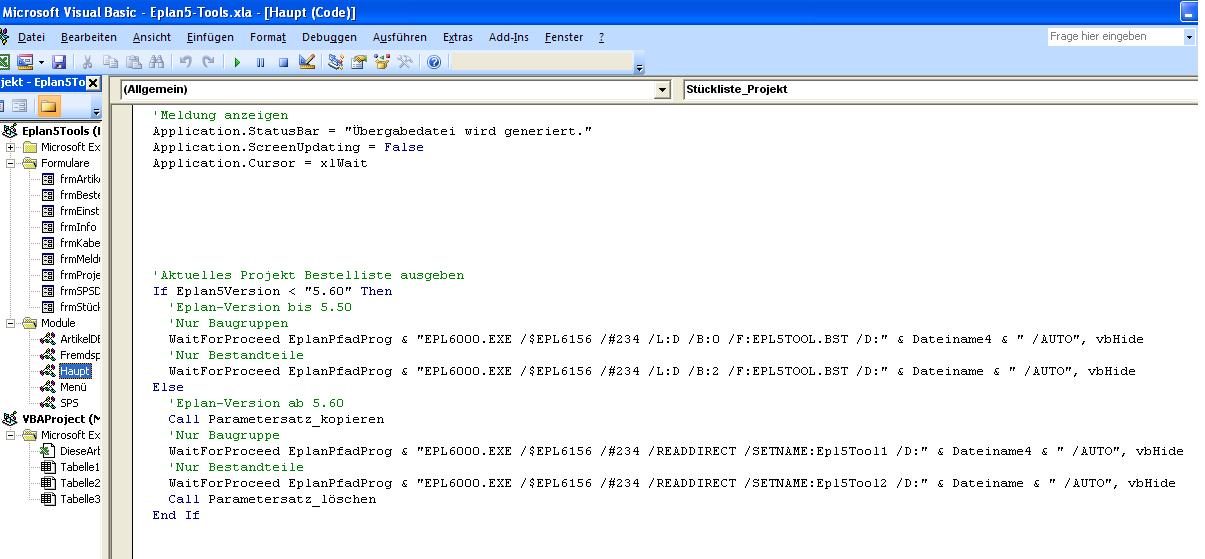Select the frmStück form in tree

pyautogui.click(x=79, y=307)
